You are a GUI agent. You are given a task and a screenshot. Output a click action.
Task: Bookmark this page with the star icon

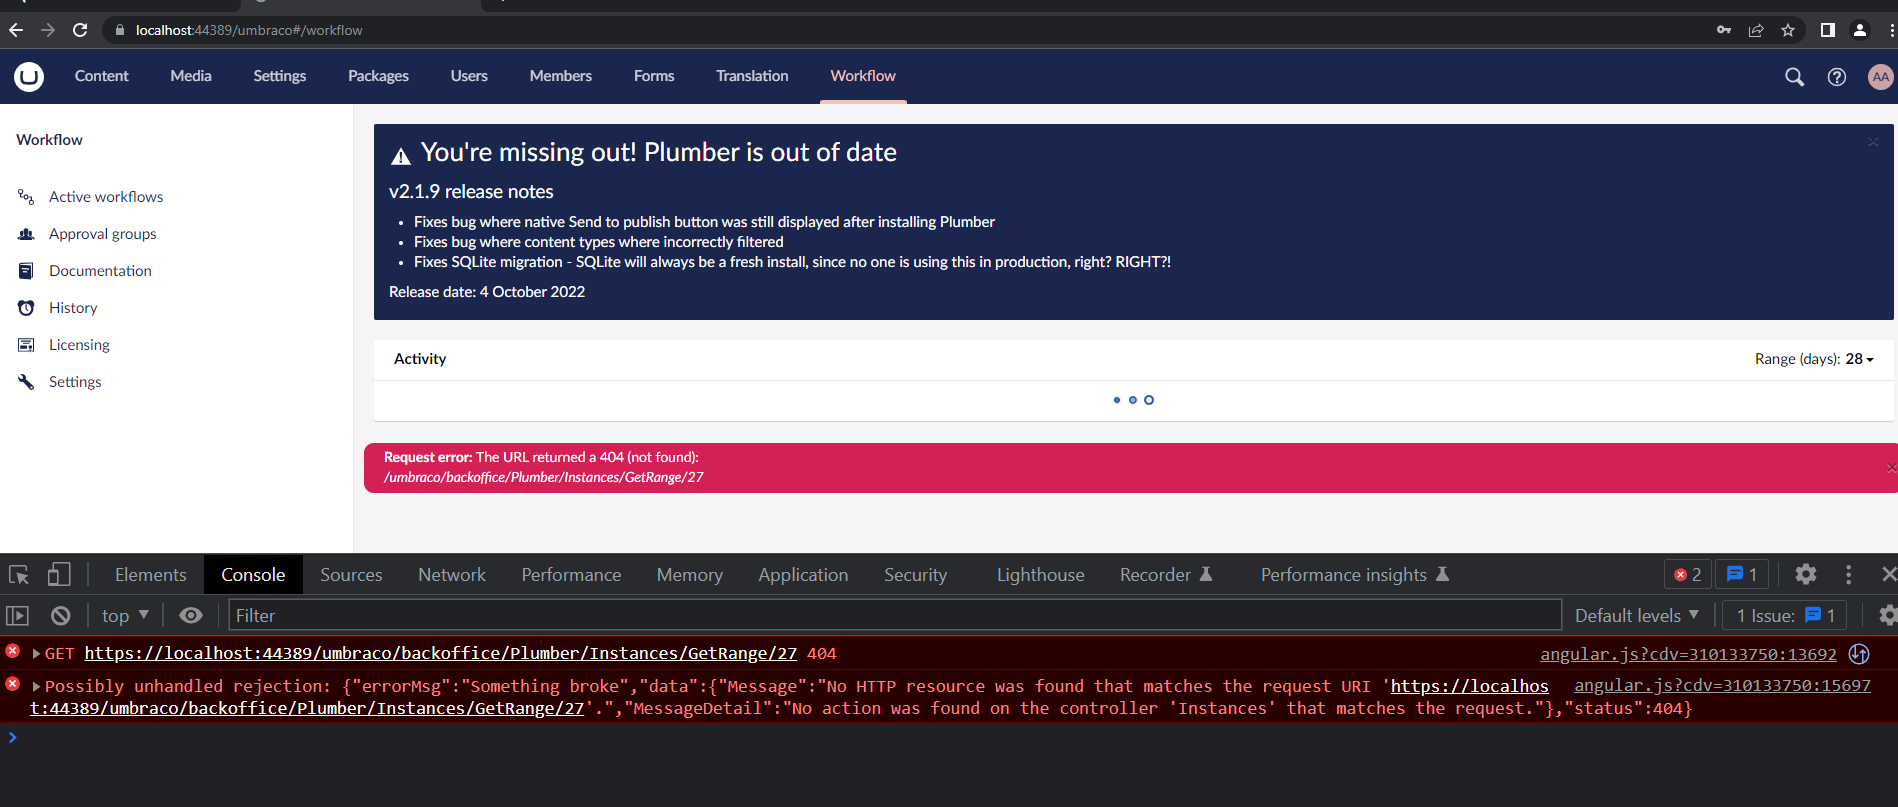1788,30
